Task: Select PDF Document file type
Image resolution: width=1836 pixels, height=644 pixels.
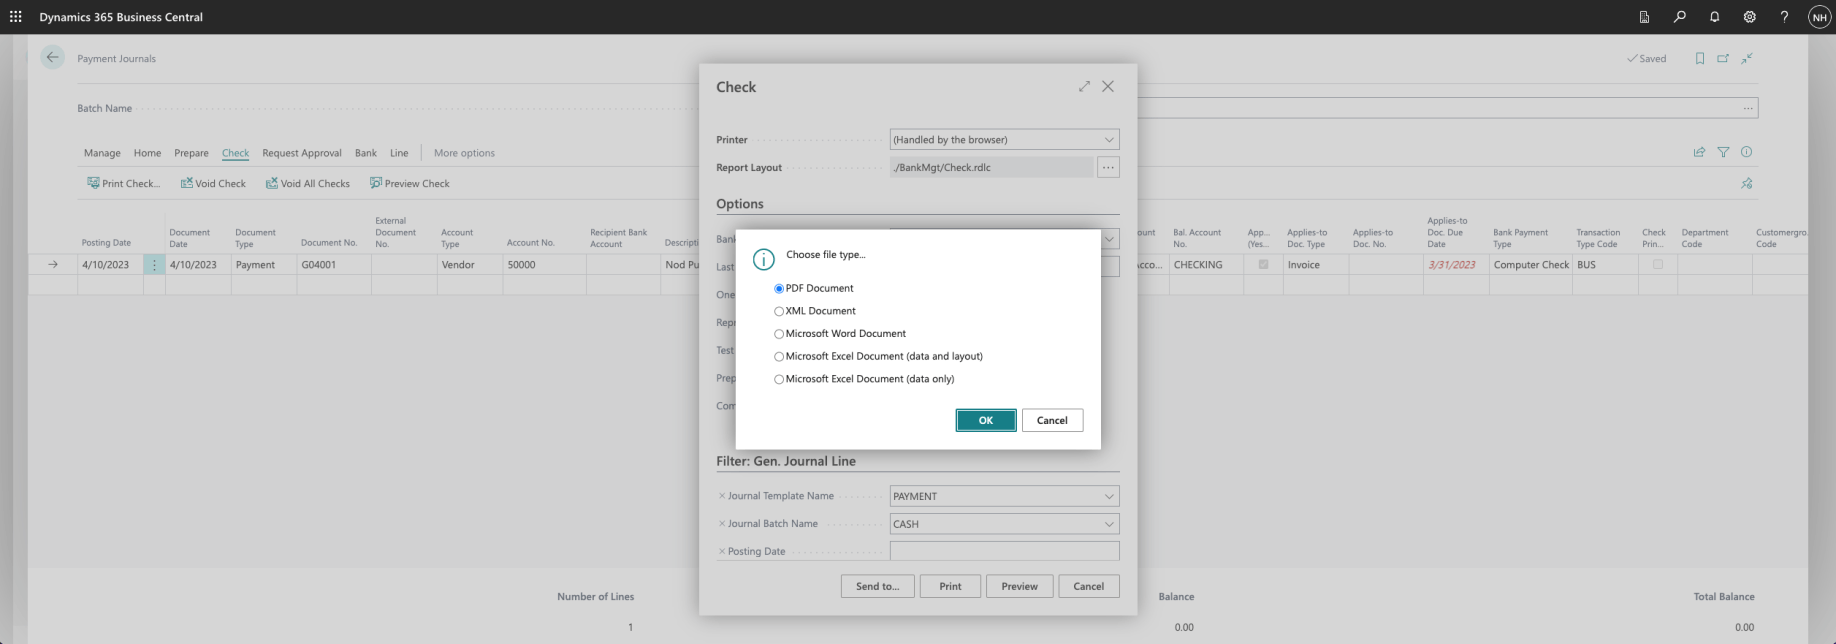Action: (779, 288)
